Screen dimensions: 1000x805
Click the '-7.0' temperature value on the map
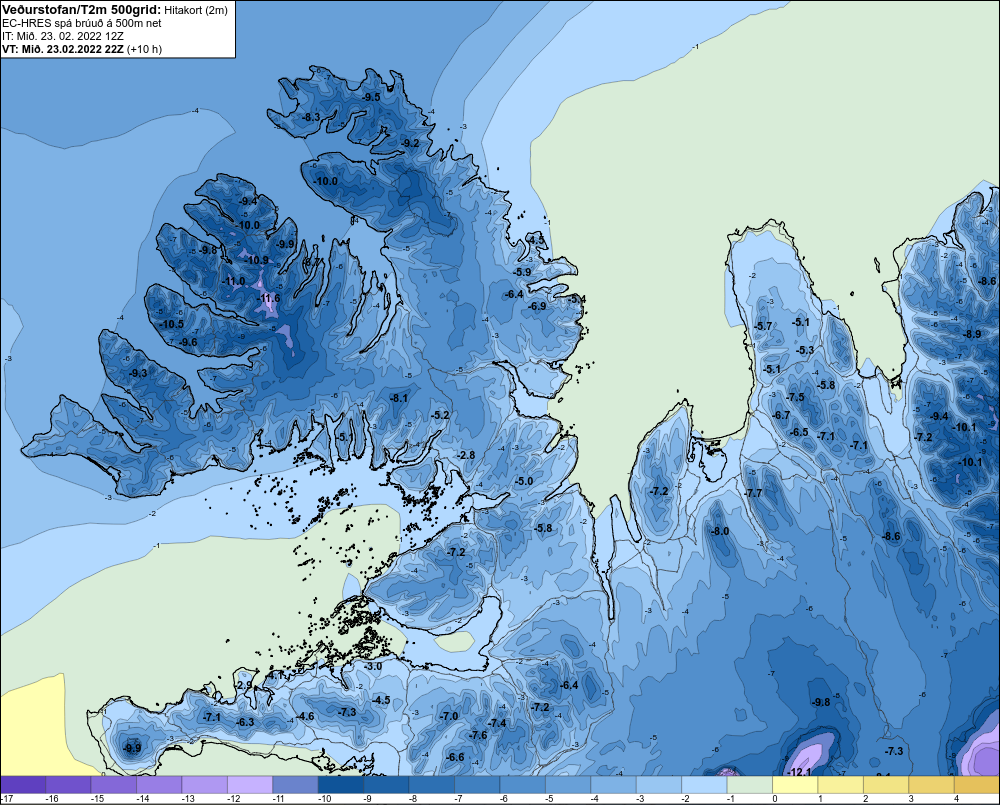(x=449, y=716)
